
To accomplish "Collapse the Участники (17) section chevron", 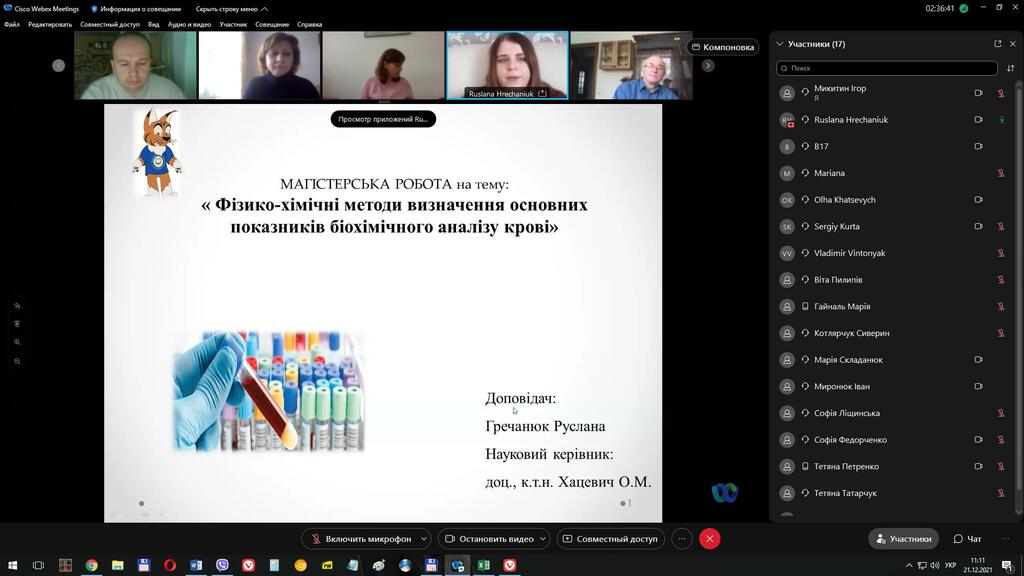I will (x=779, y=44).
